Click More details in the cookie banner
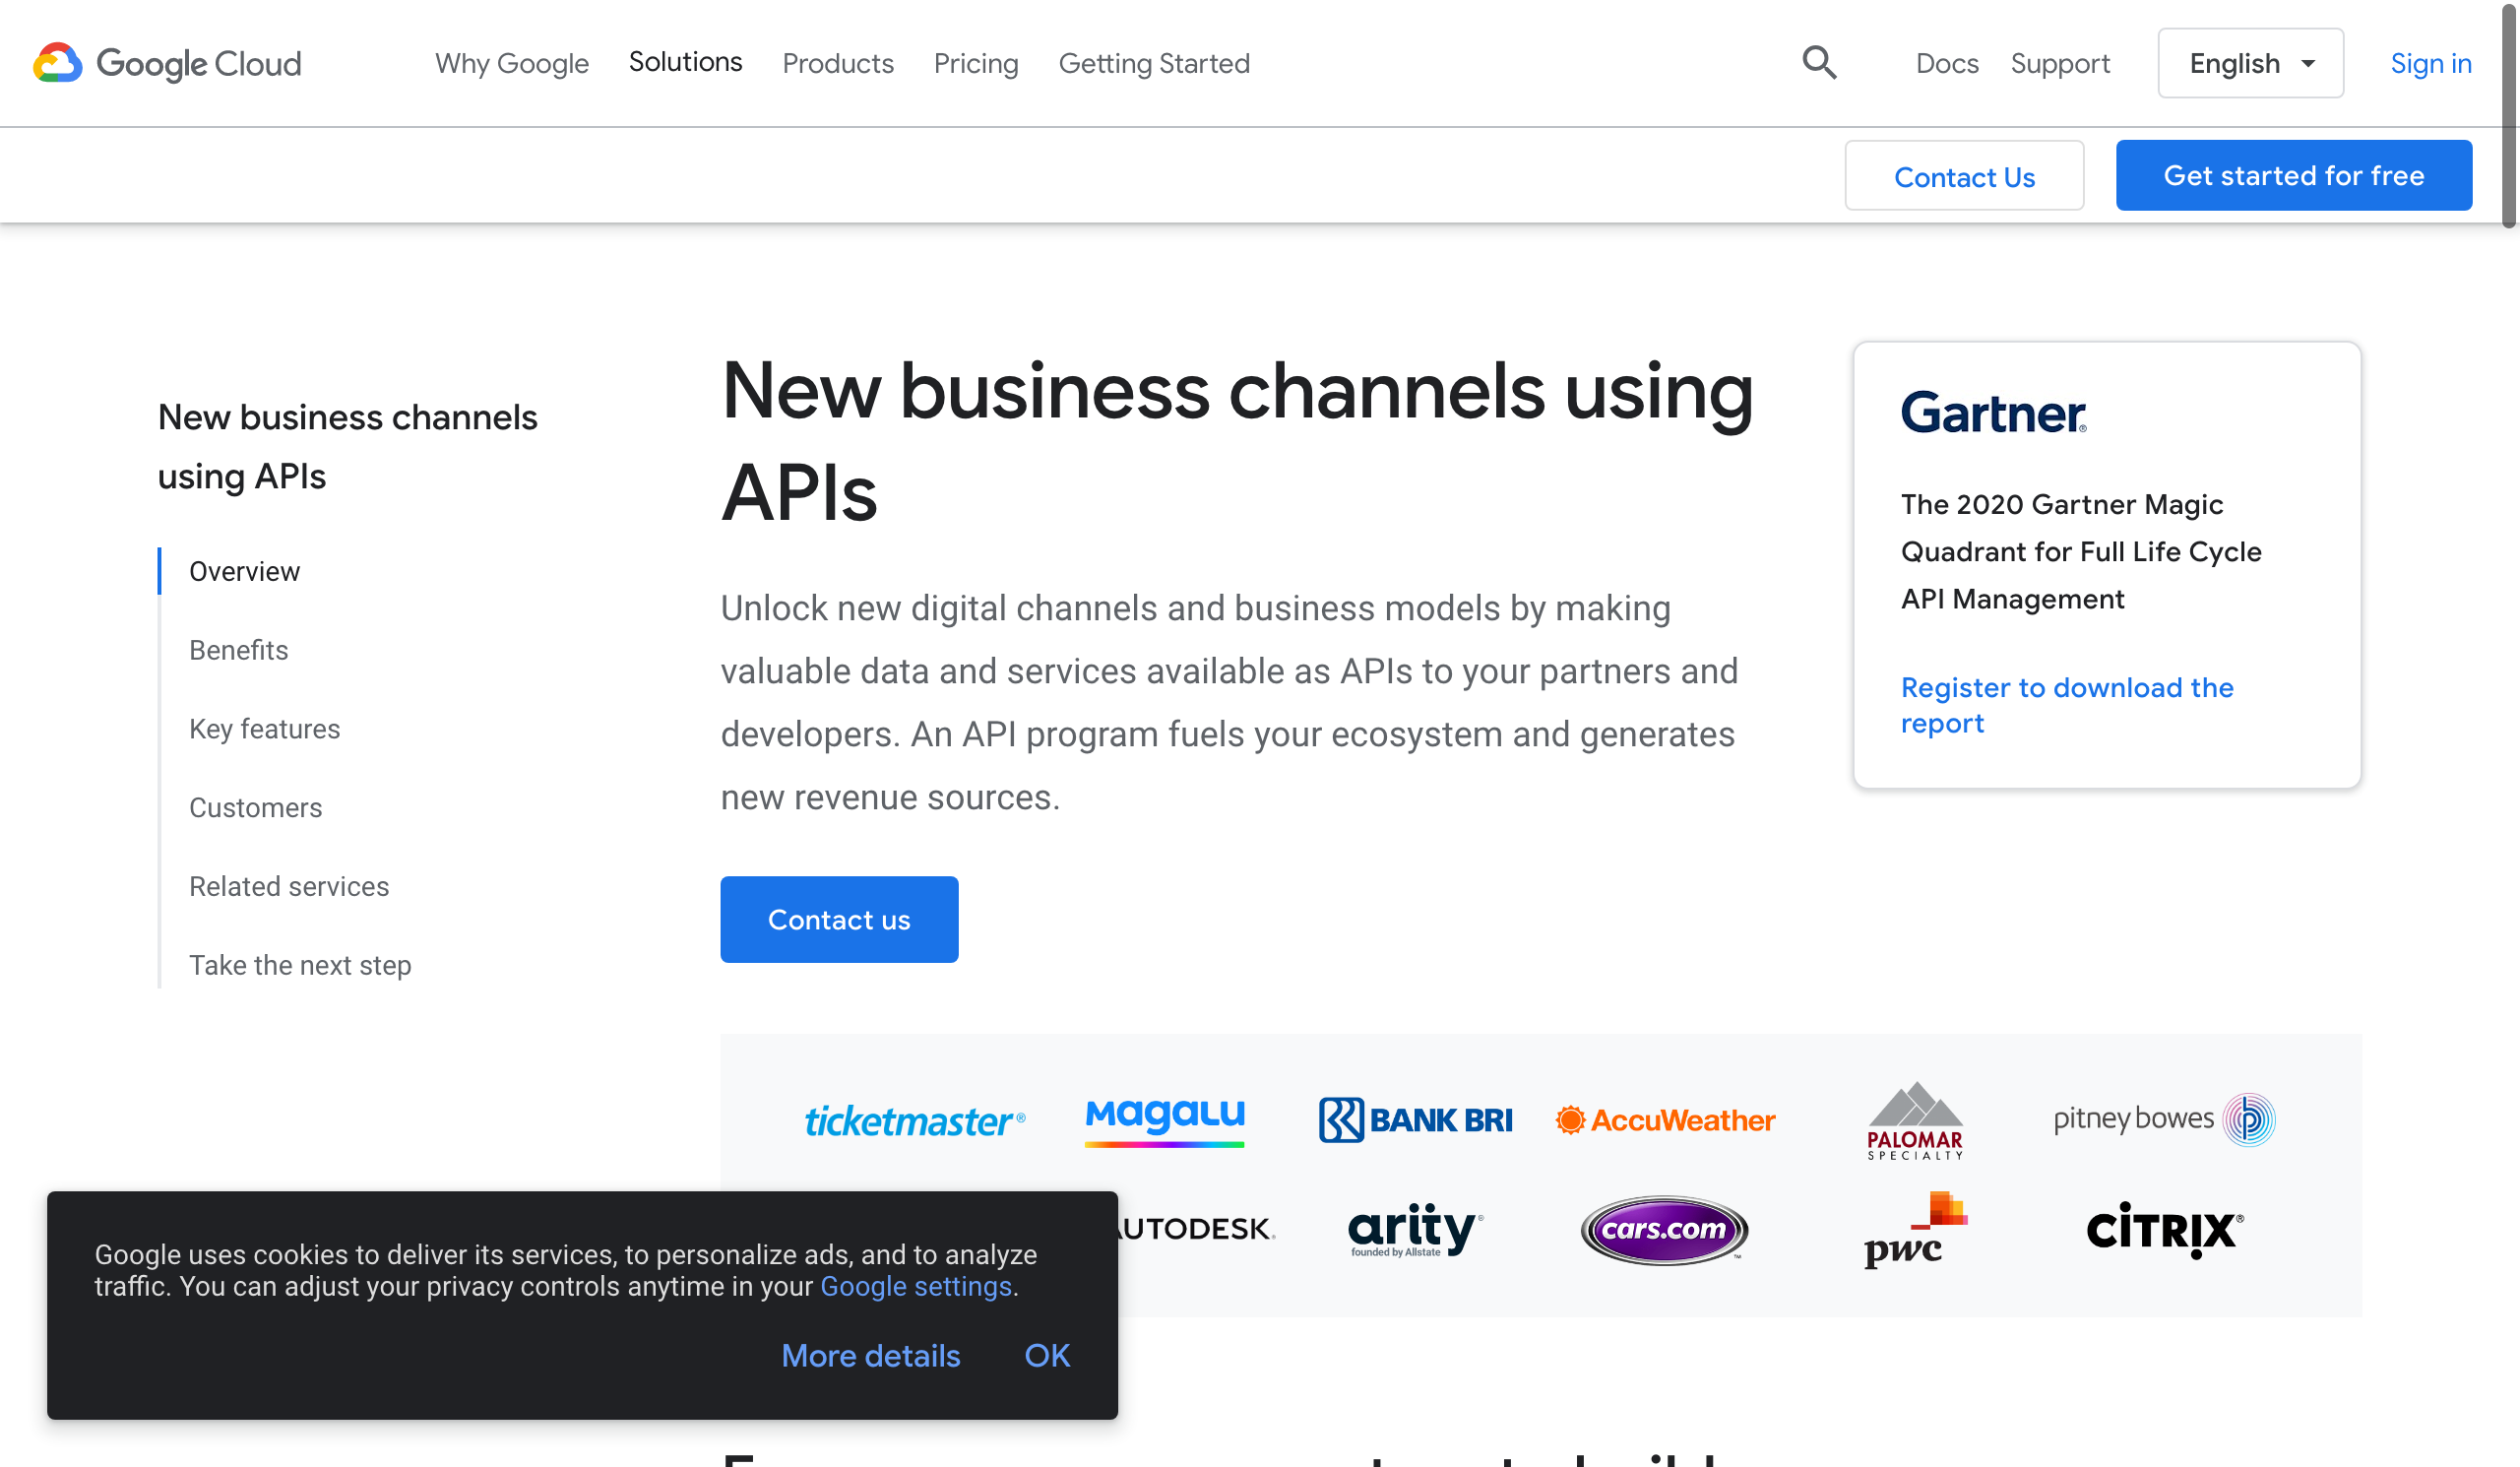The image size is (2520, 1467). point(870,1356)
